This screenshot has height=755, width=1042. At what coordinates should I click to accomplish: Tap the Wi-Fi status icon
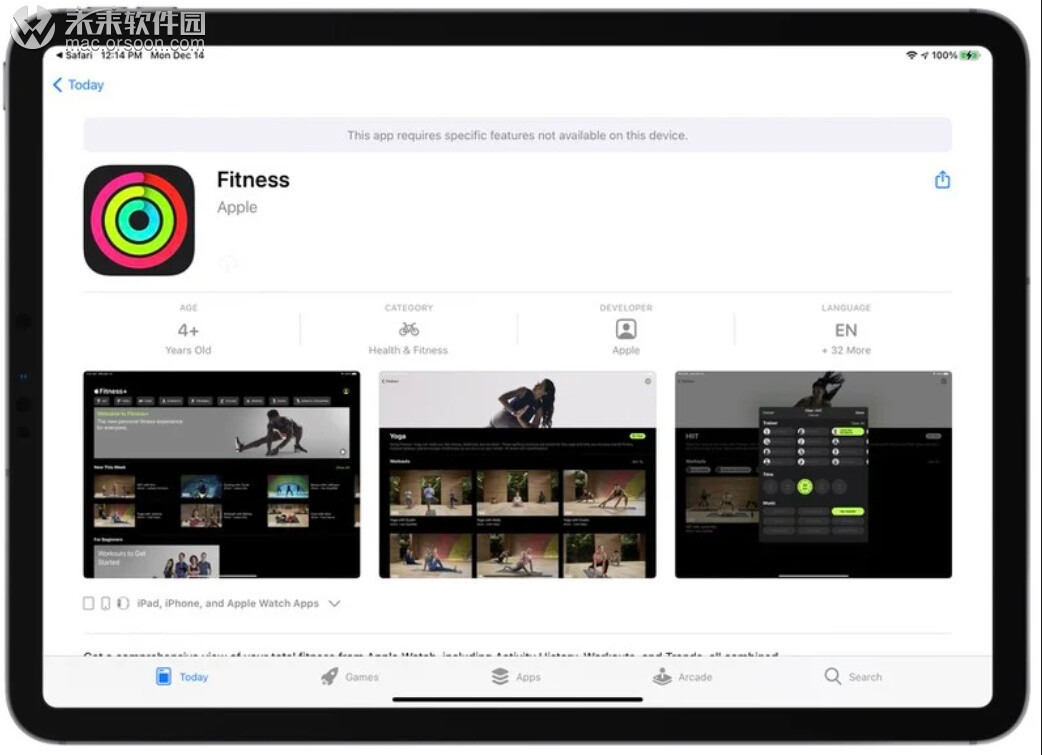pos(911,55)
